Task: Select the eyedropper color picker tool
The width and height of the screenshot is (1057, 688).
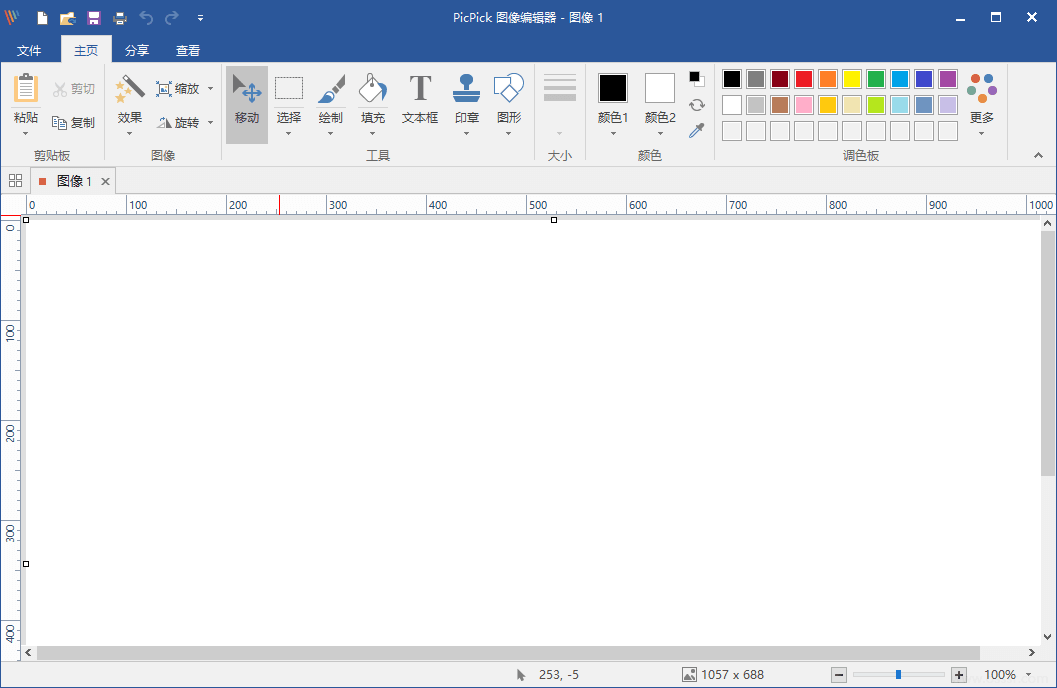Action: (x=696, y=130)
